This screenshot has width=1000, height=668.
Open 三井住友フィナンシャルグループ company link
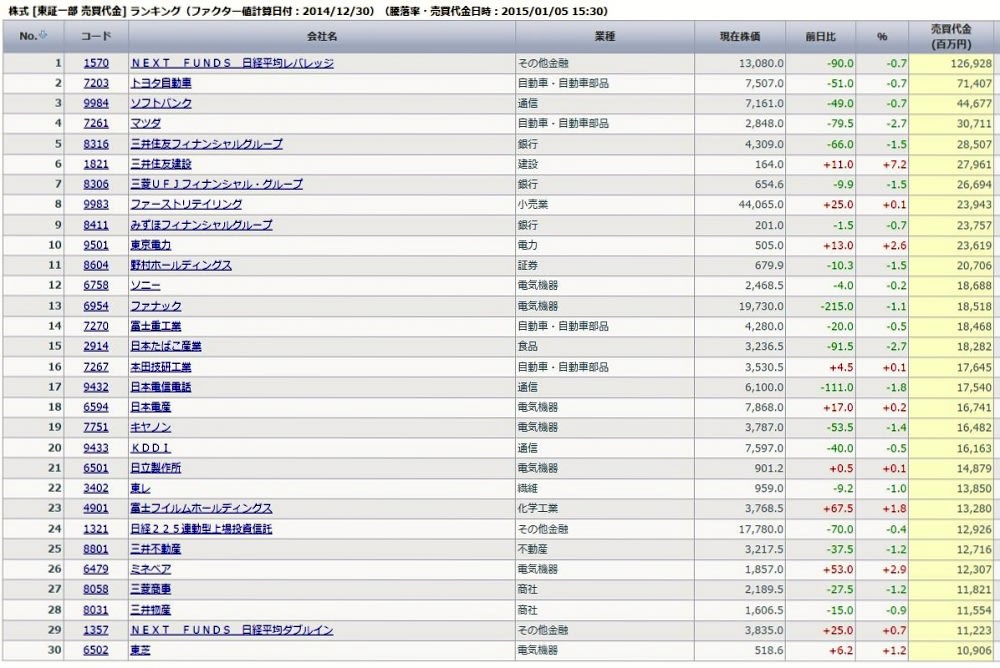pyautogui.click(x=207, y=144)
